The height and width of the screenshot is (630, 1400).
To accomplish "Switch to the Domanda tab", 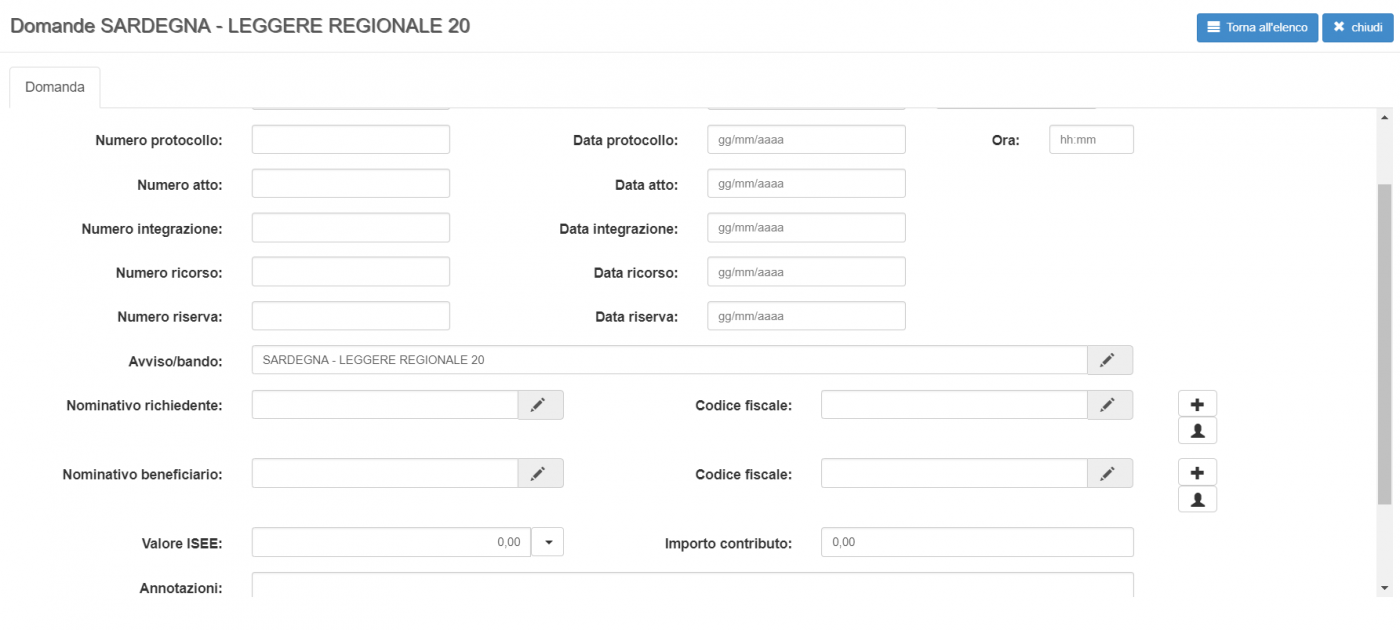I will coord(55,87).
